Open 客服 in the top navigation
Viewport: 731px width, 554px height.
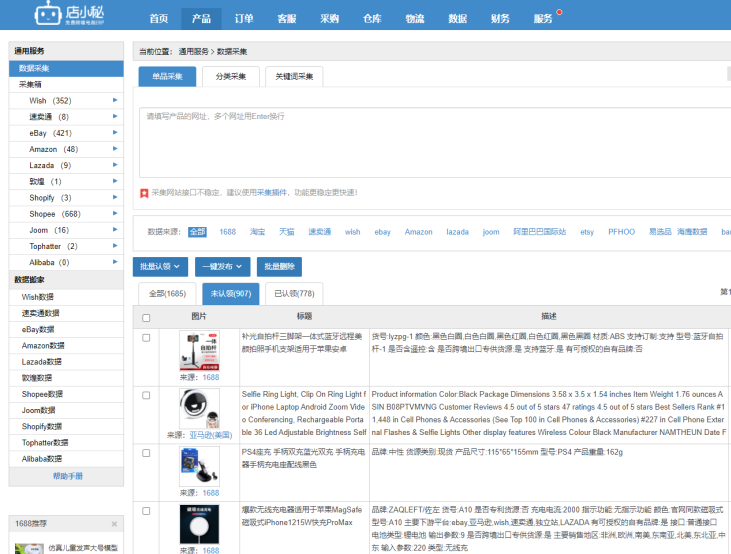(287, 19)
